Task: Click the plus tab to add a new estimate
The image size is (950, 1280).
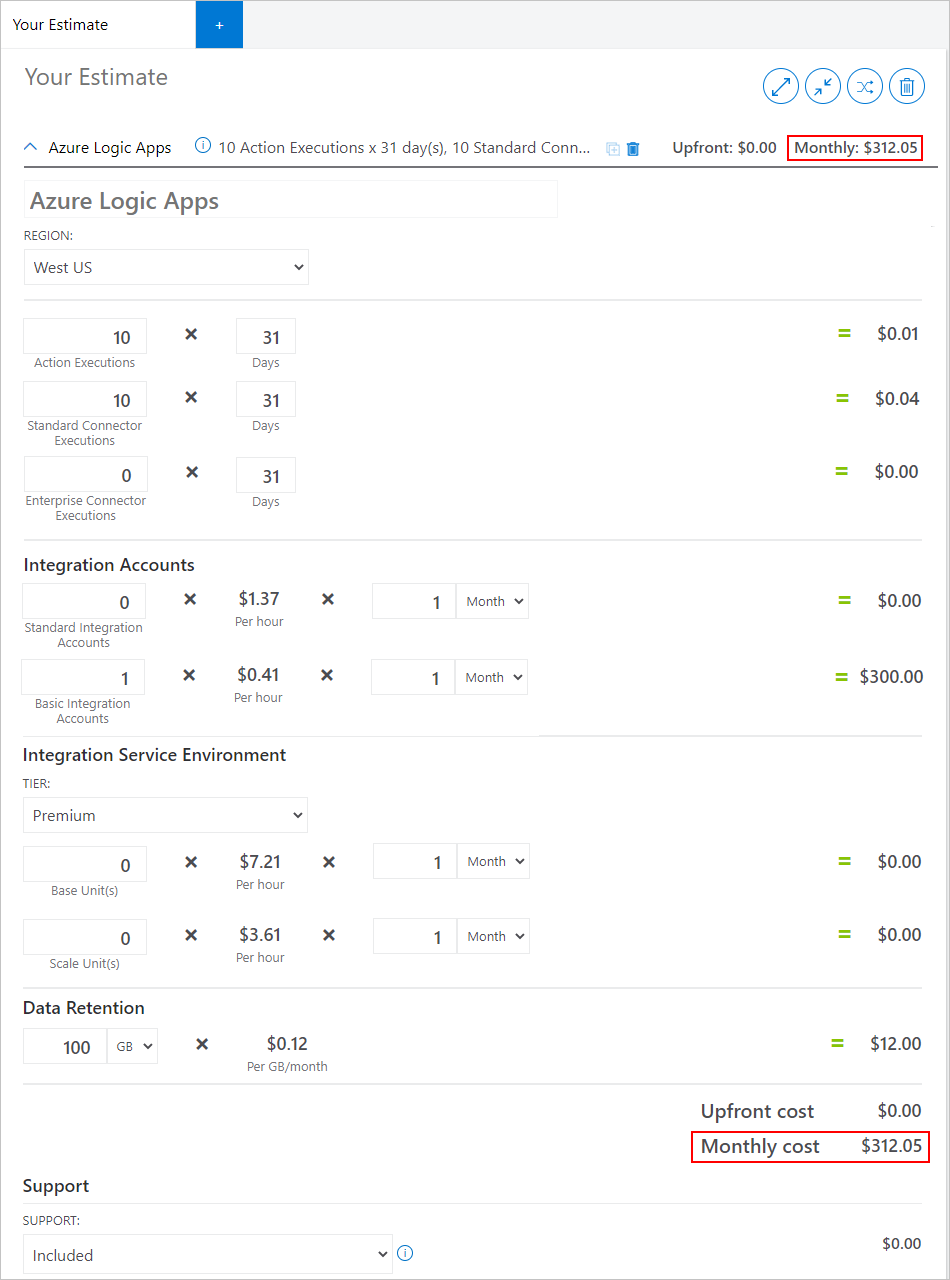Action: (x=219, y=24)
